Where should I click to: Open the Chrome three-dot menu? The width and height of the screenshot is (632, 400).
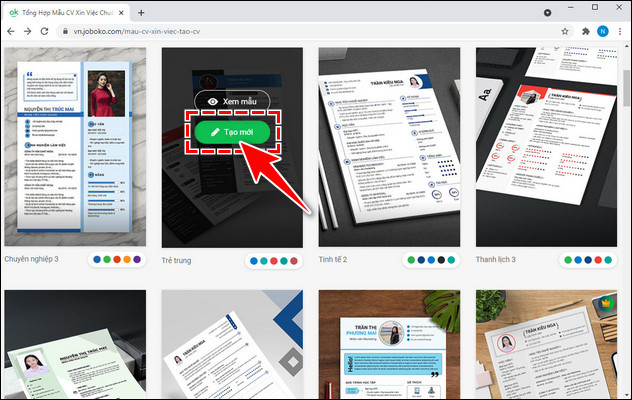[x=620, y=31]
